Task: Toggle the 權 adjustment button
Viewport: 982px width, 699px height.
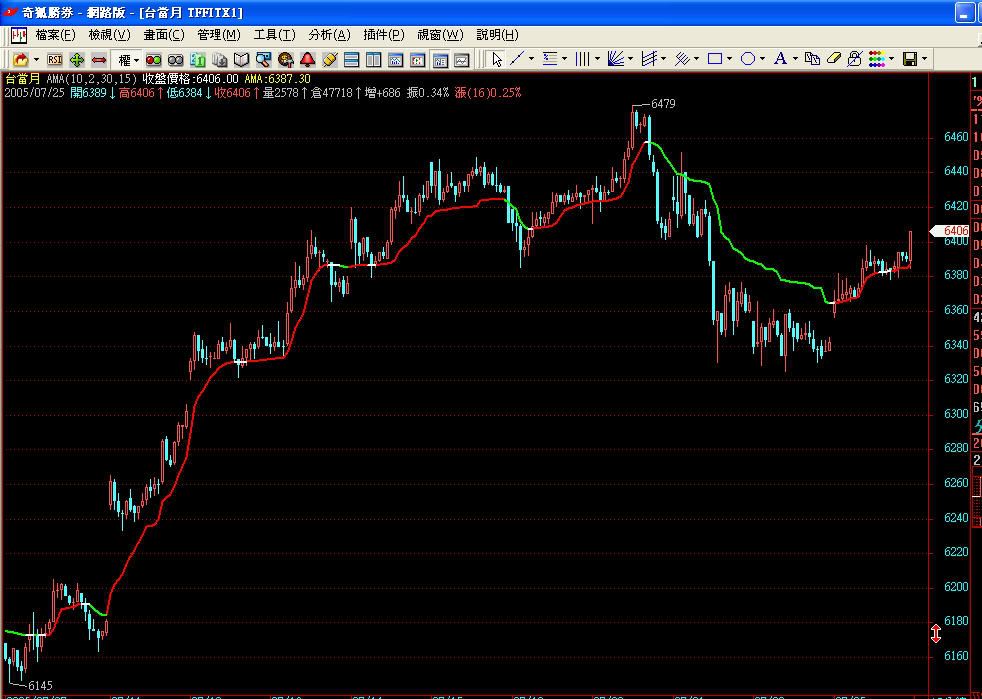Action: click(124, 60)
